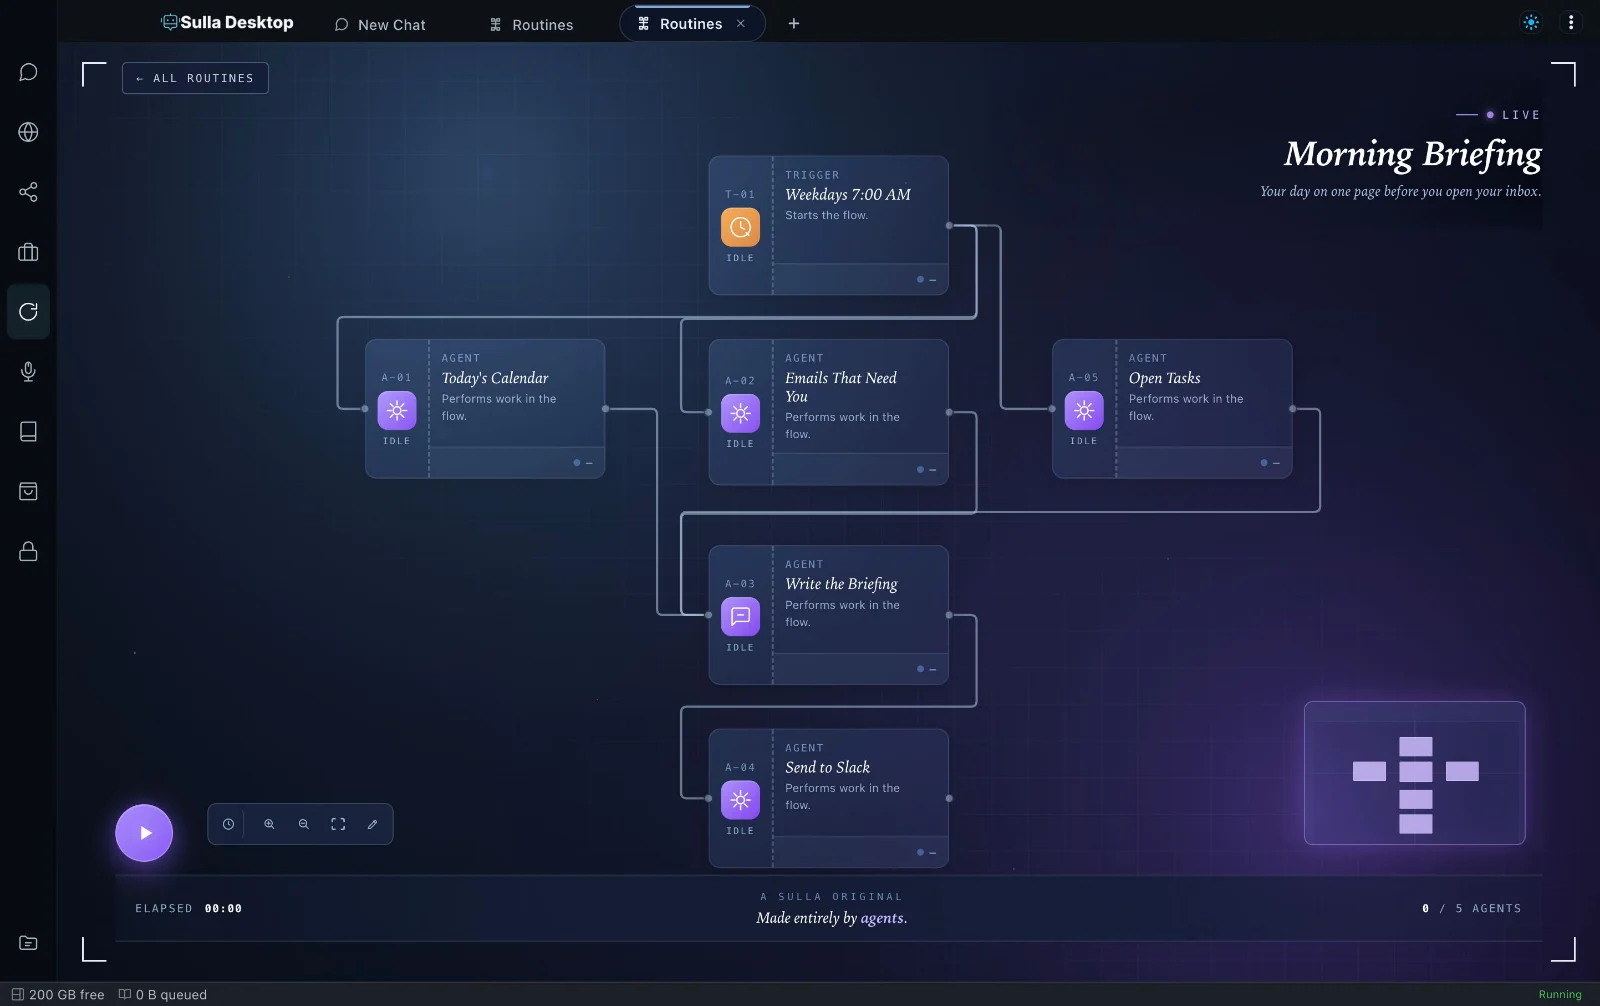Open the globe browser icon in the sidebar

(28, 132)
